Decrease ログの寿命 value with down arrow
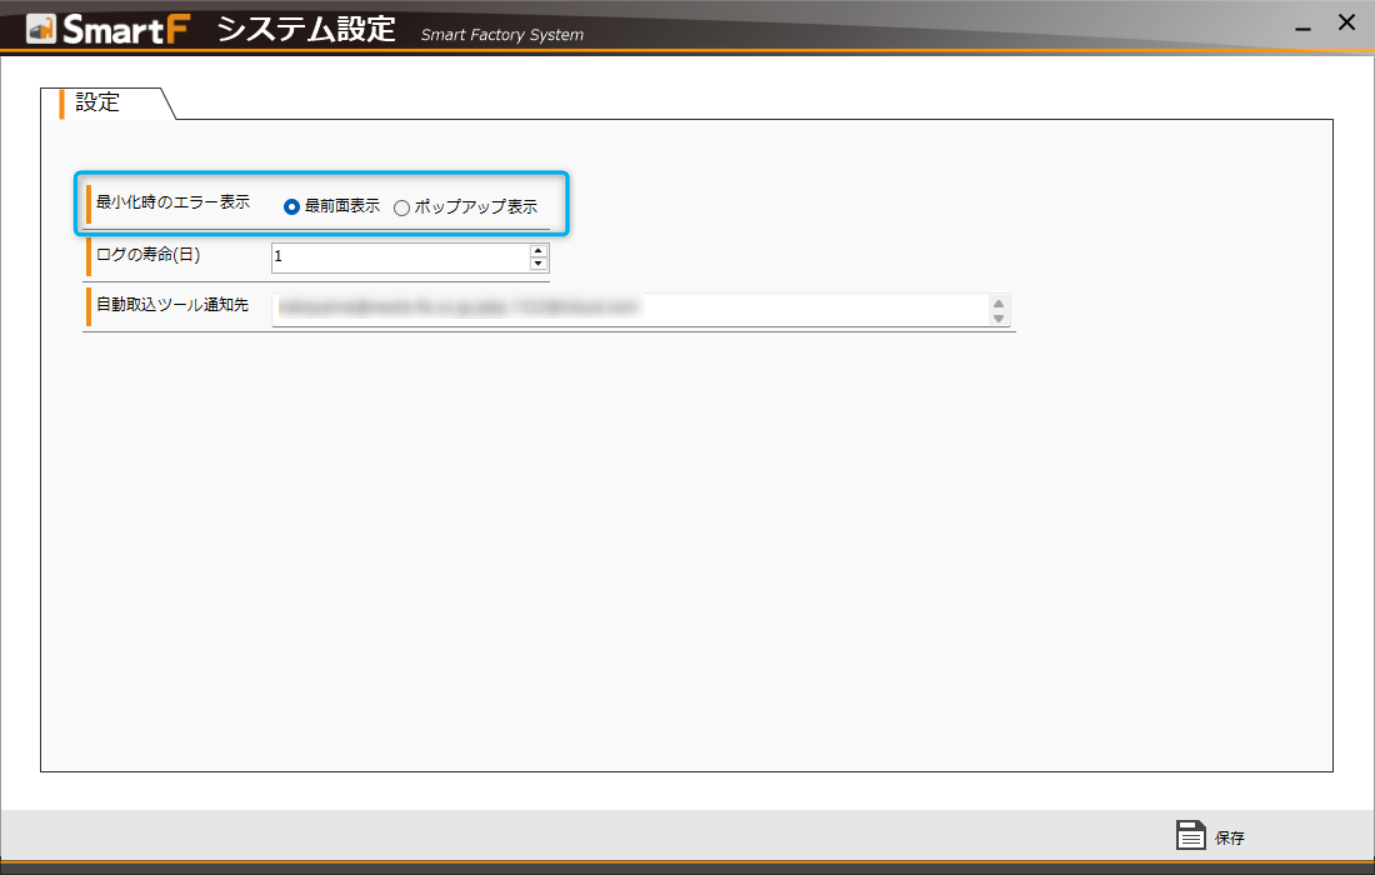This screenshot has height=875, width=1375. (x=538, y=264)
